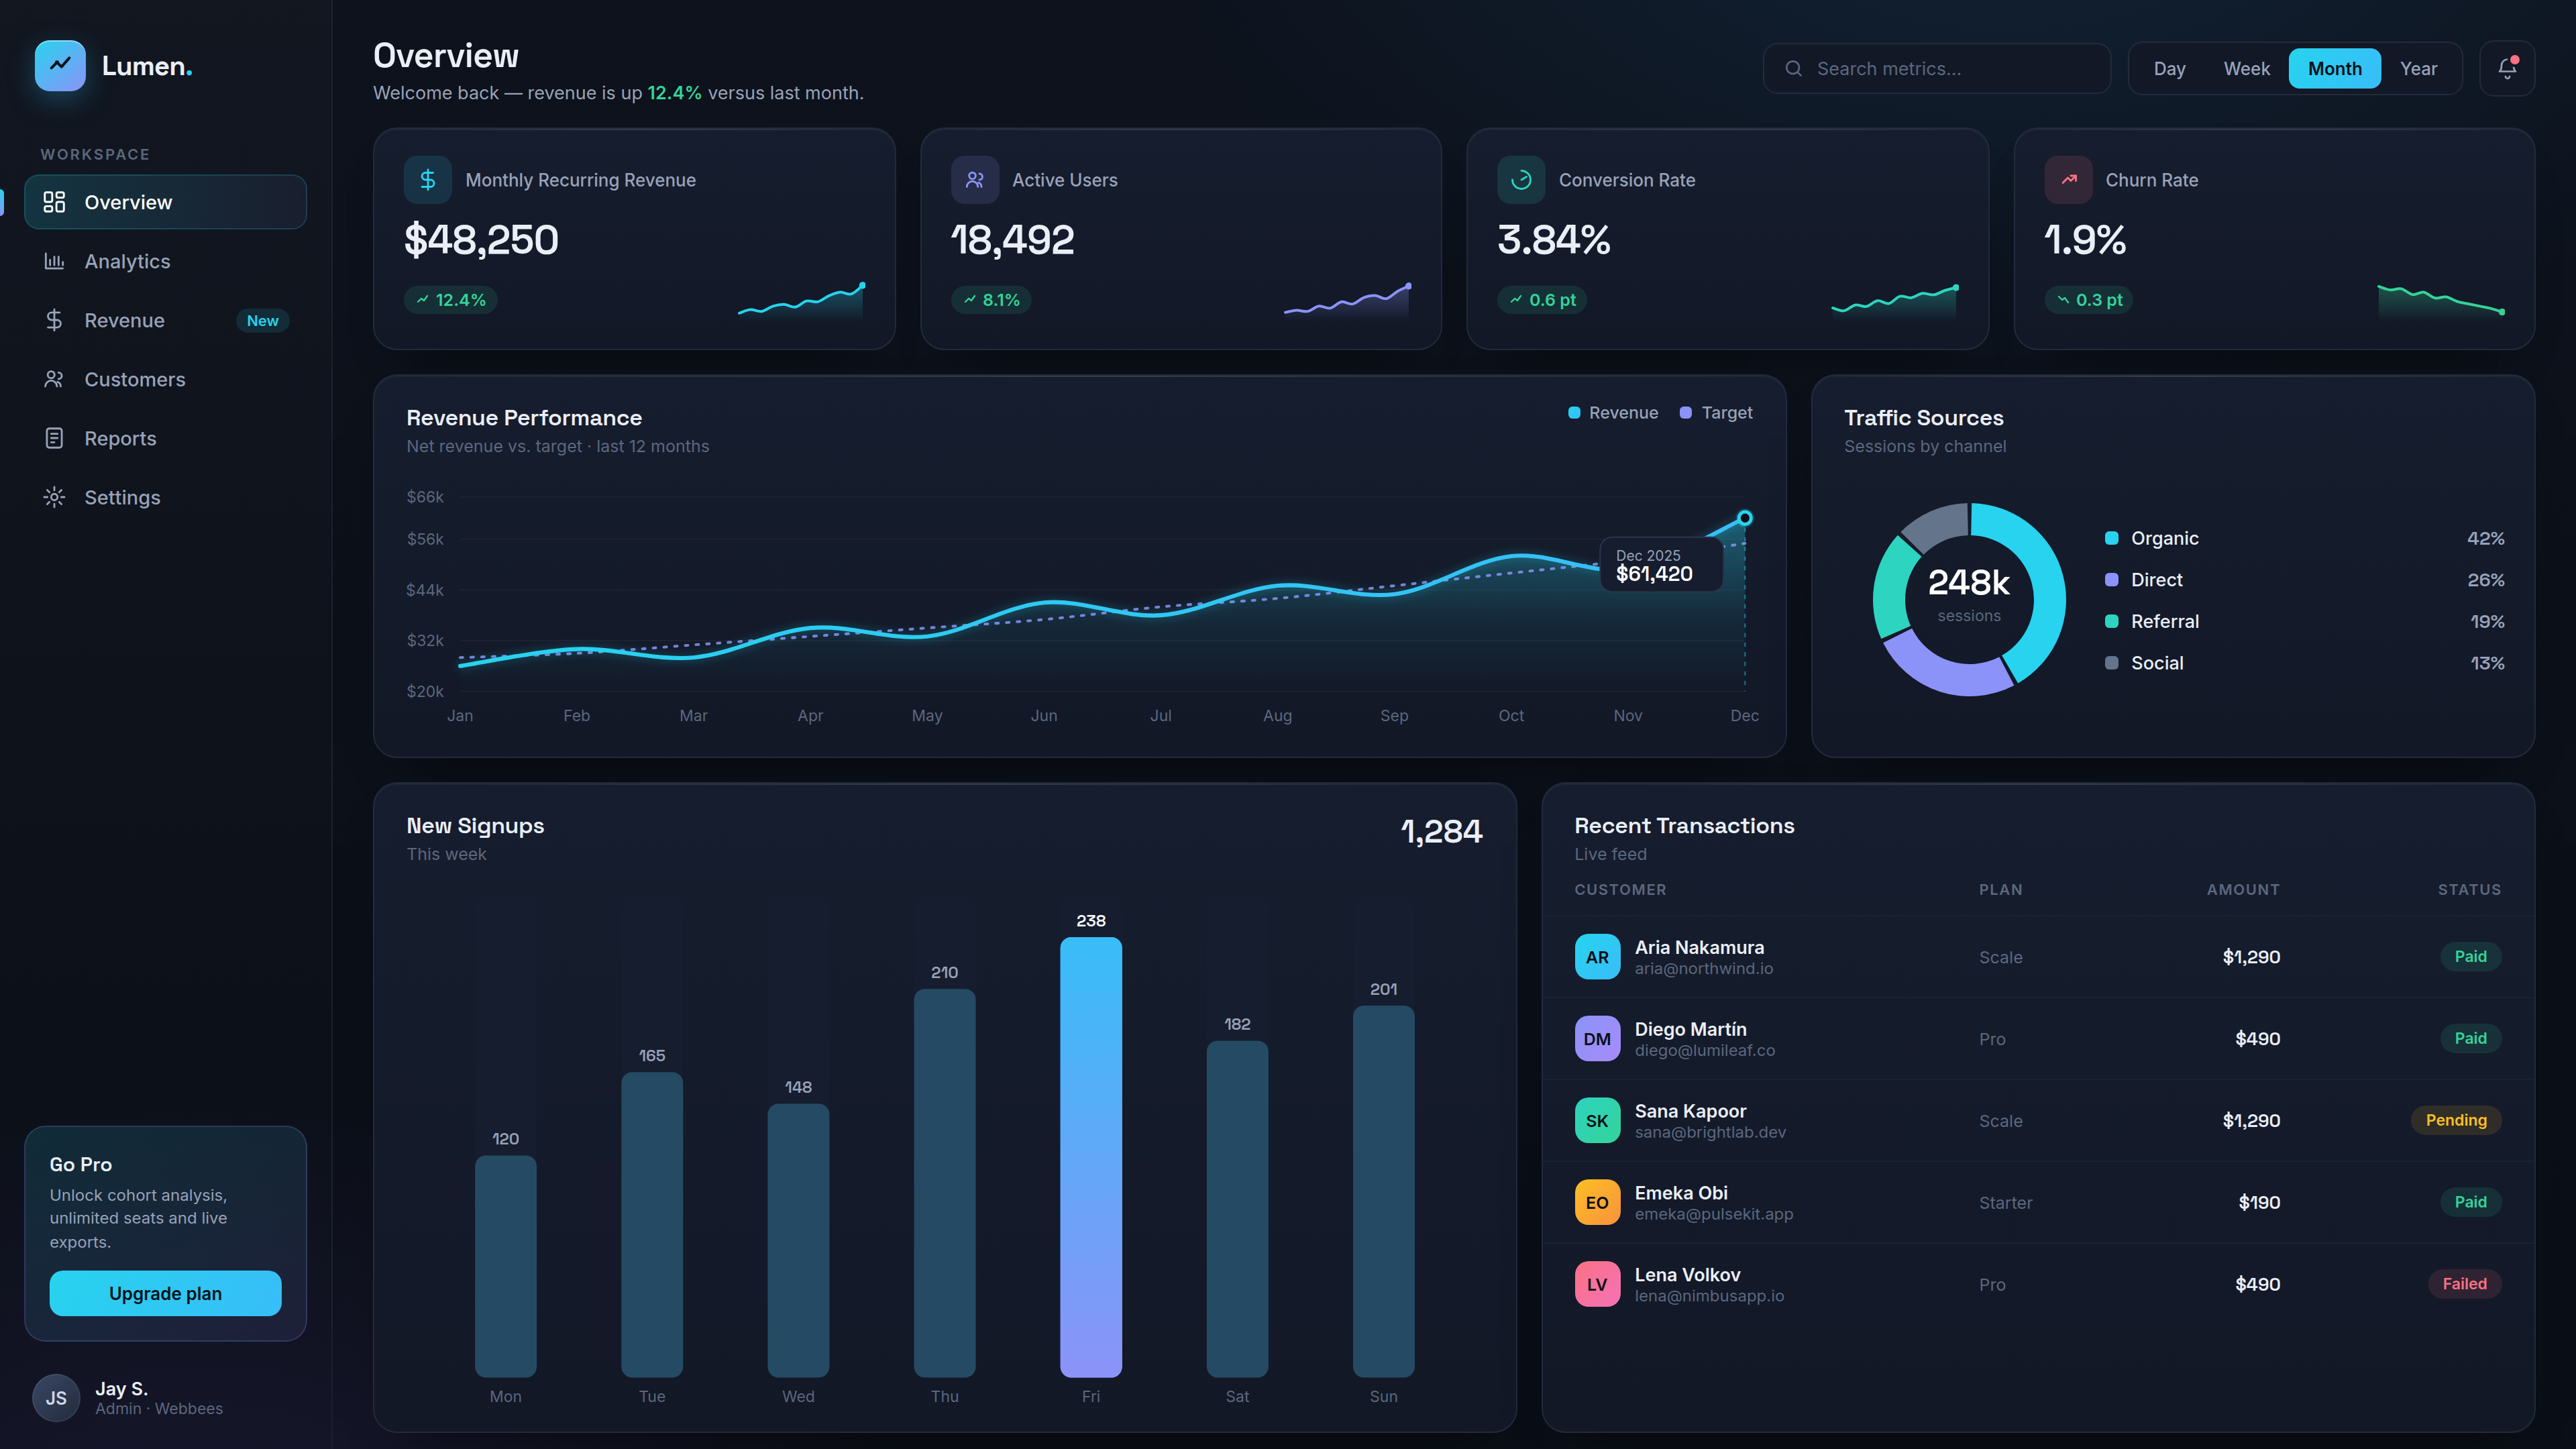Click the $190 amount for Emeka Obi
The width and height of the screenshot is (2576, 1449).
coord(2259,1203)
